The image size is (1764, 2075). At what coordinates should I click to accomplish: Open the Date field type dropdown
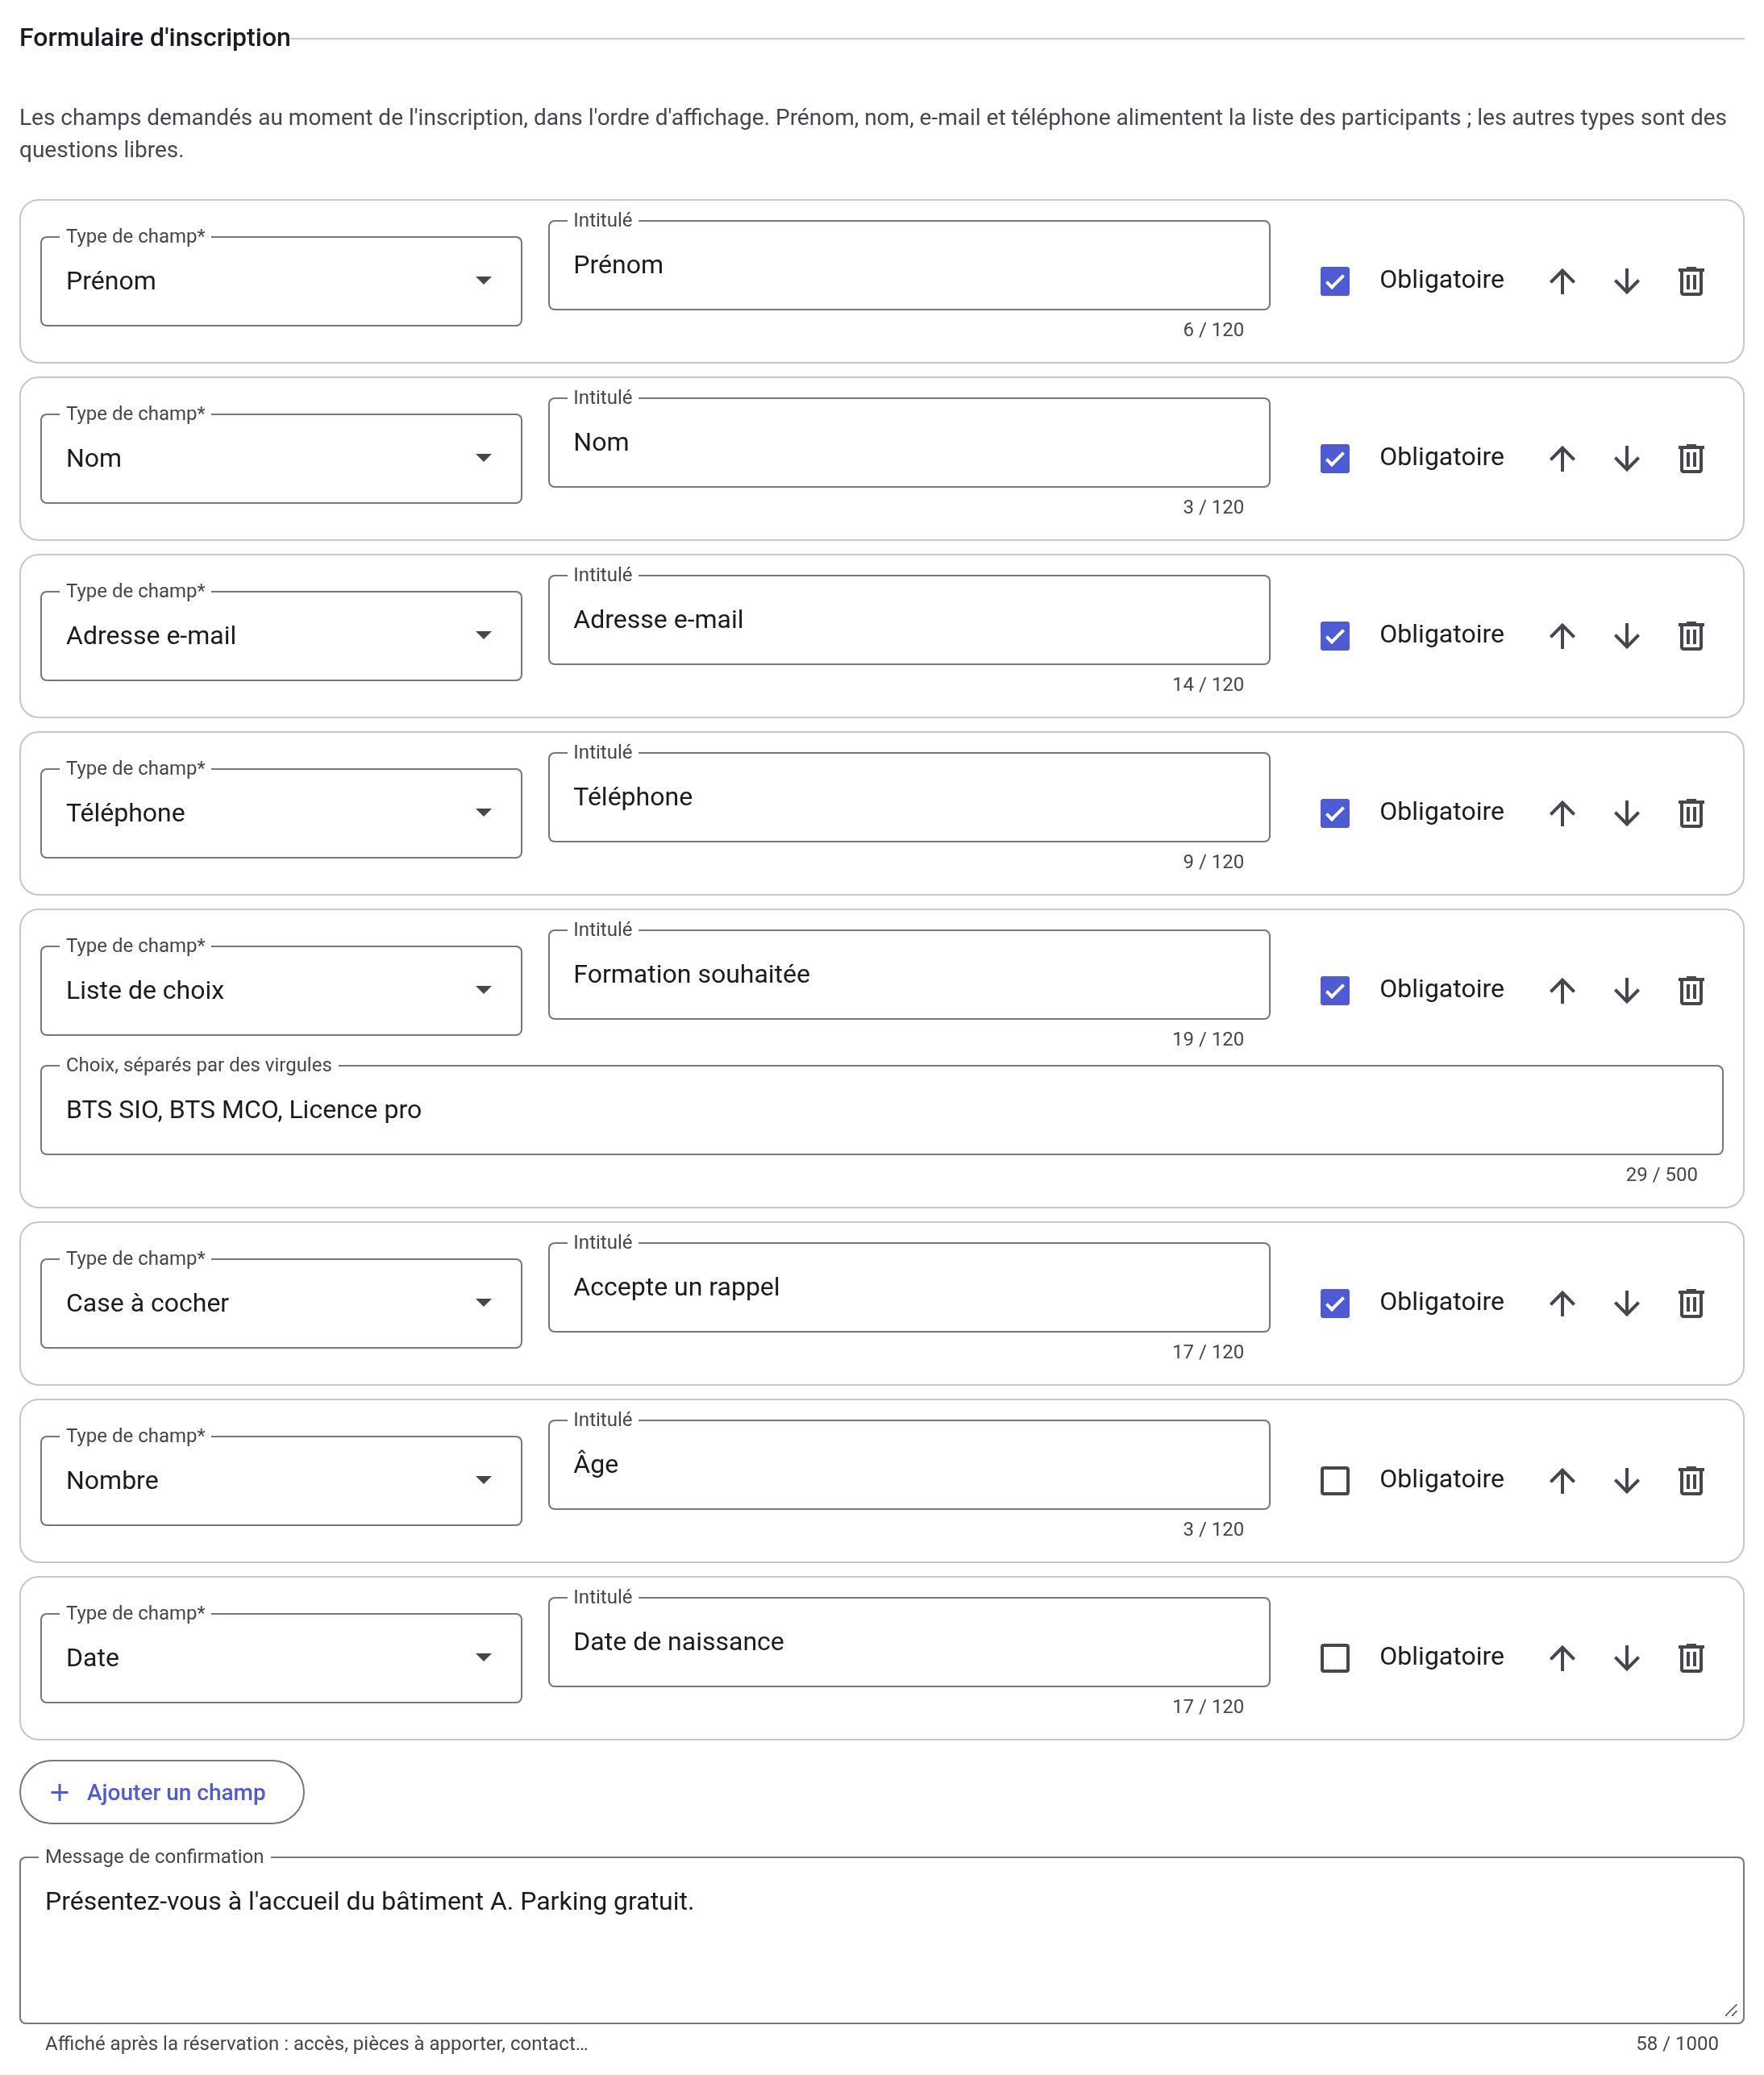(281, 1658)
